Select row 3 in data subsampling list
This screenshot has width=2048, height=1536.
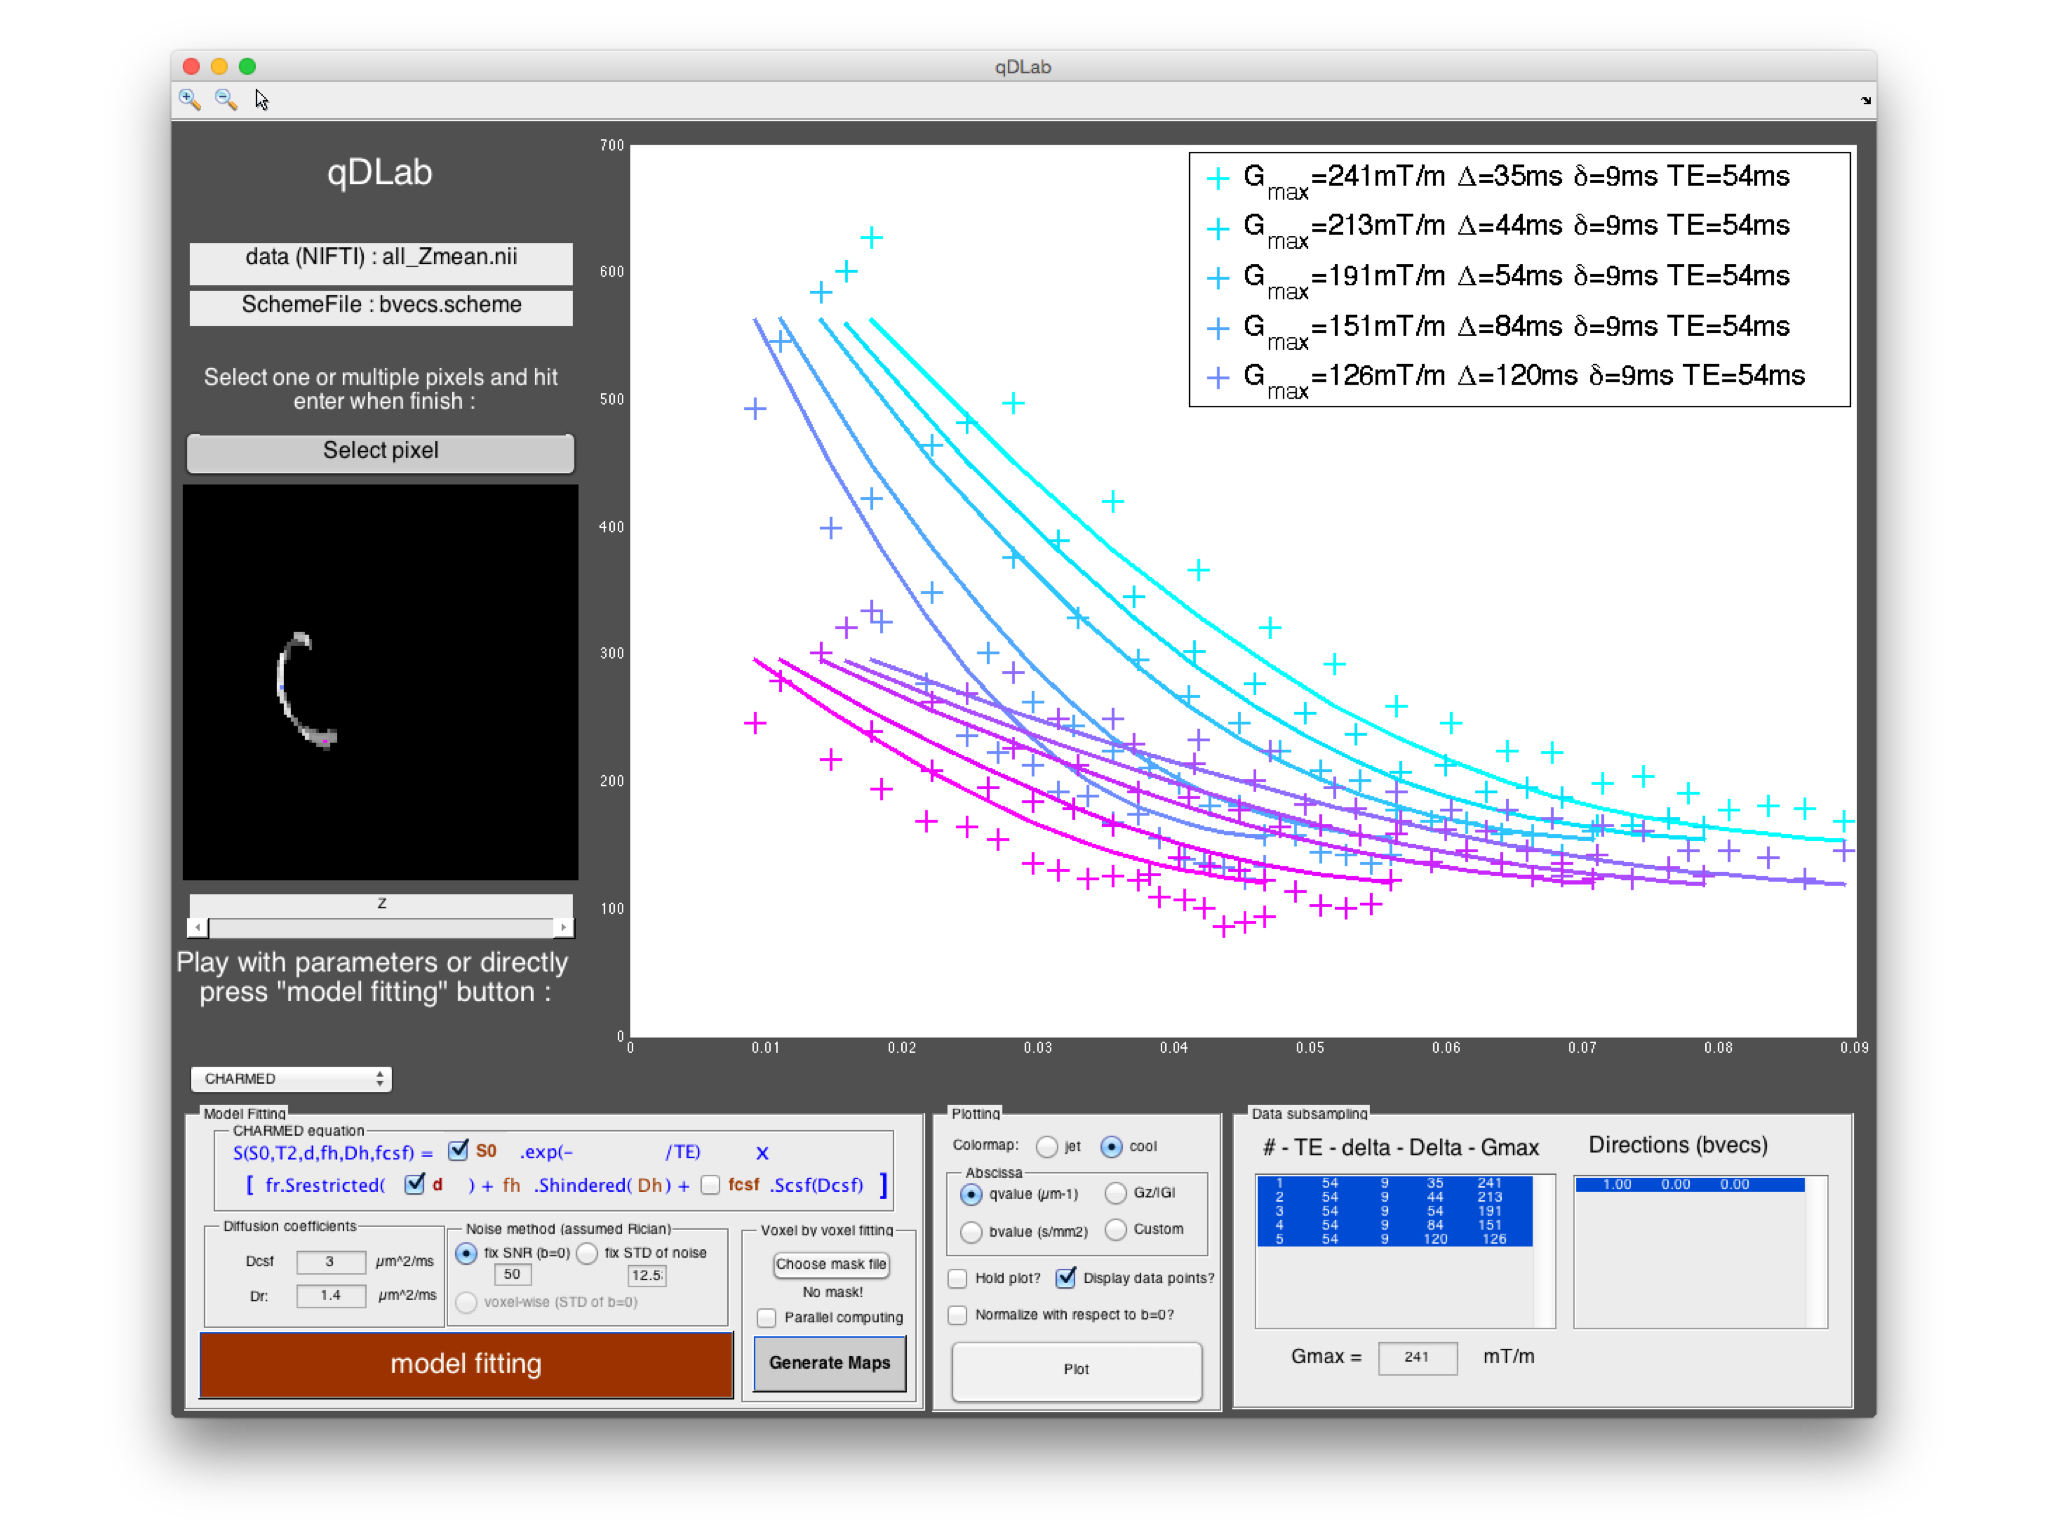coord(1394,1211)
